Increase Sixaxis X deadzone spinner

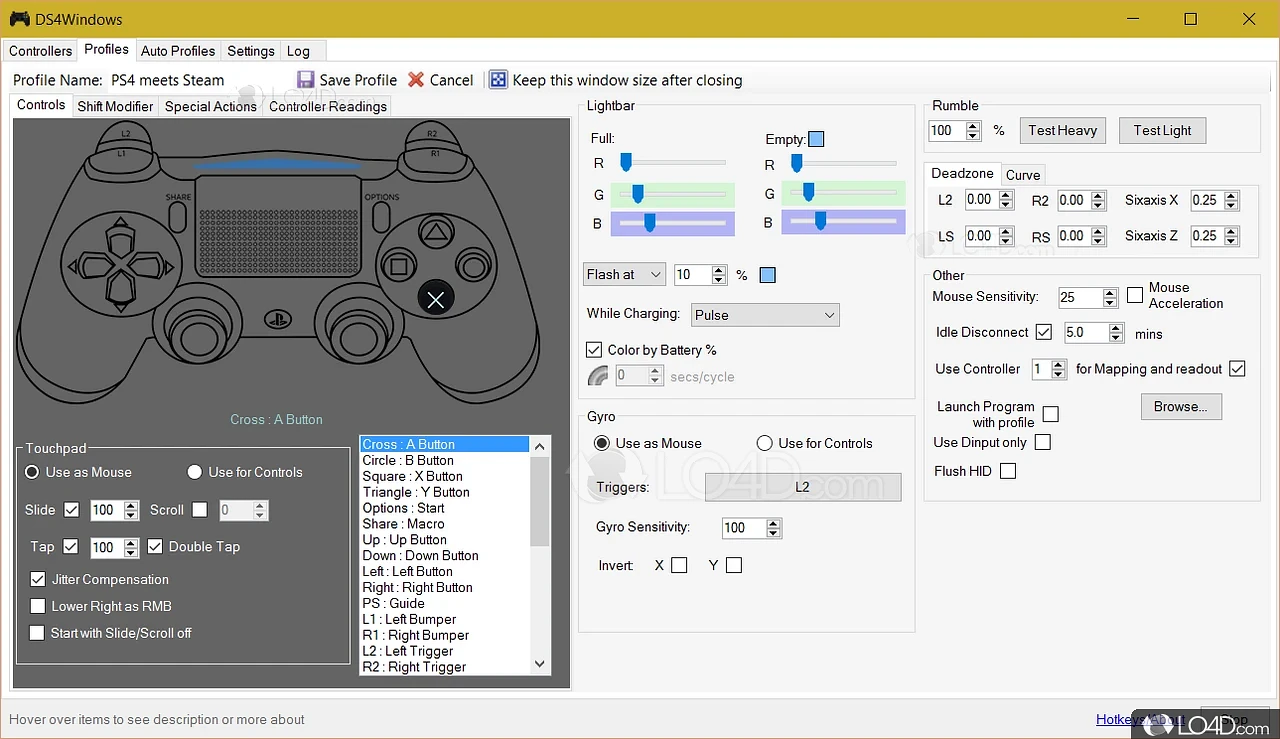coord(1231,196)
